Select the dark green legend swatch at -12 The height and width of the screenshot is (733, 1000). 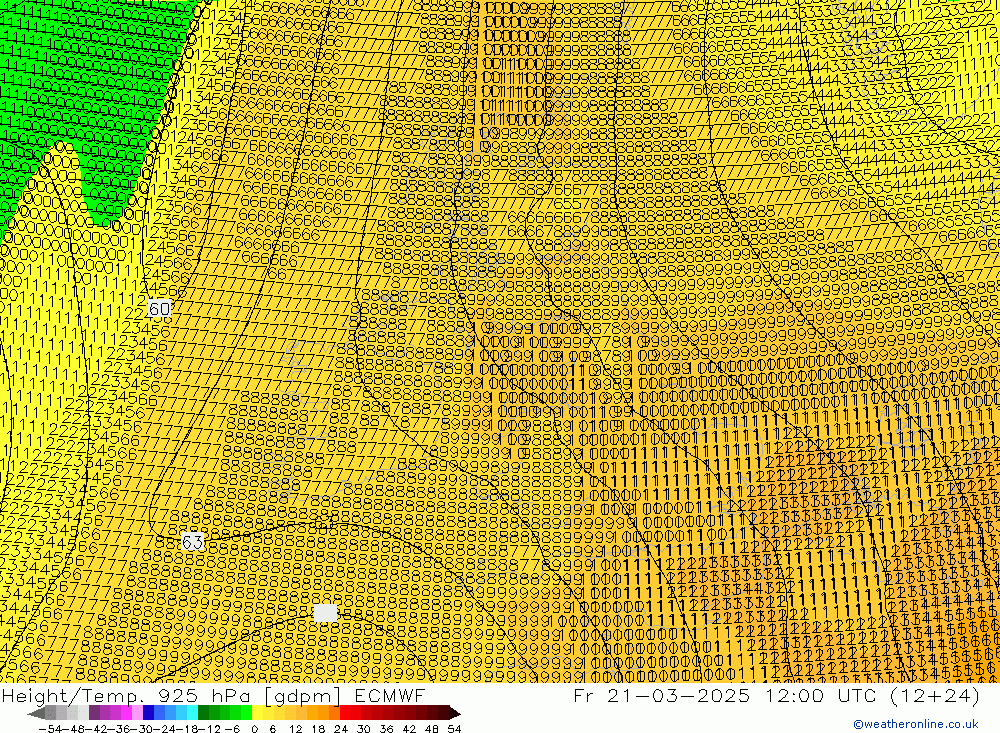(x=203, y=713)
